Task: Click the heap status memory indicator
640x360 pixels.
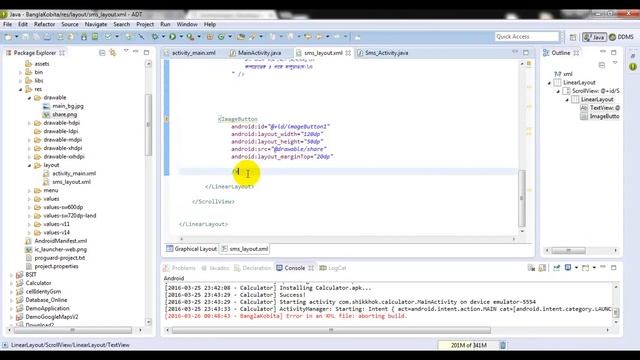Action: point(468,345)
